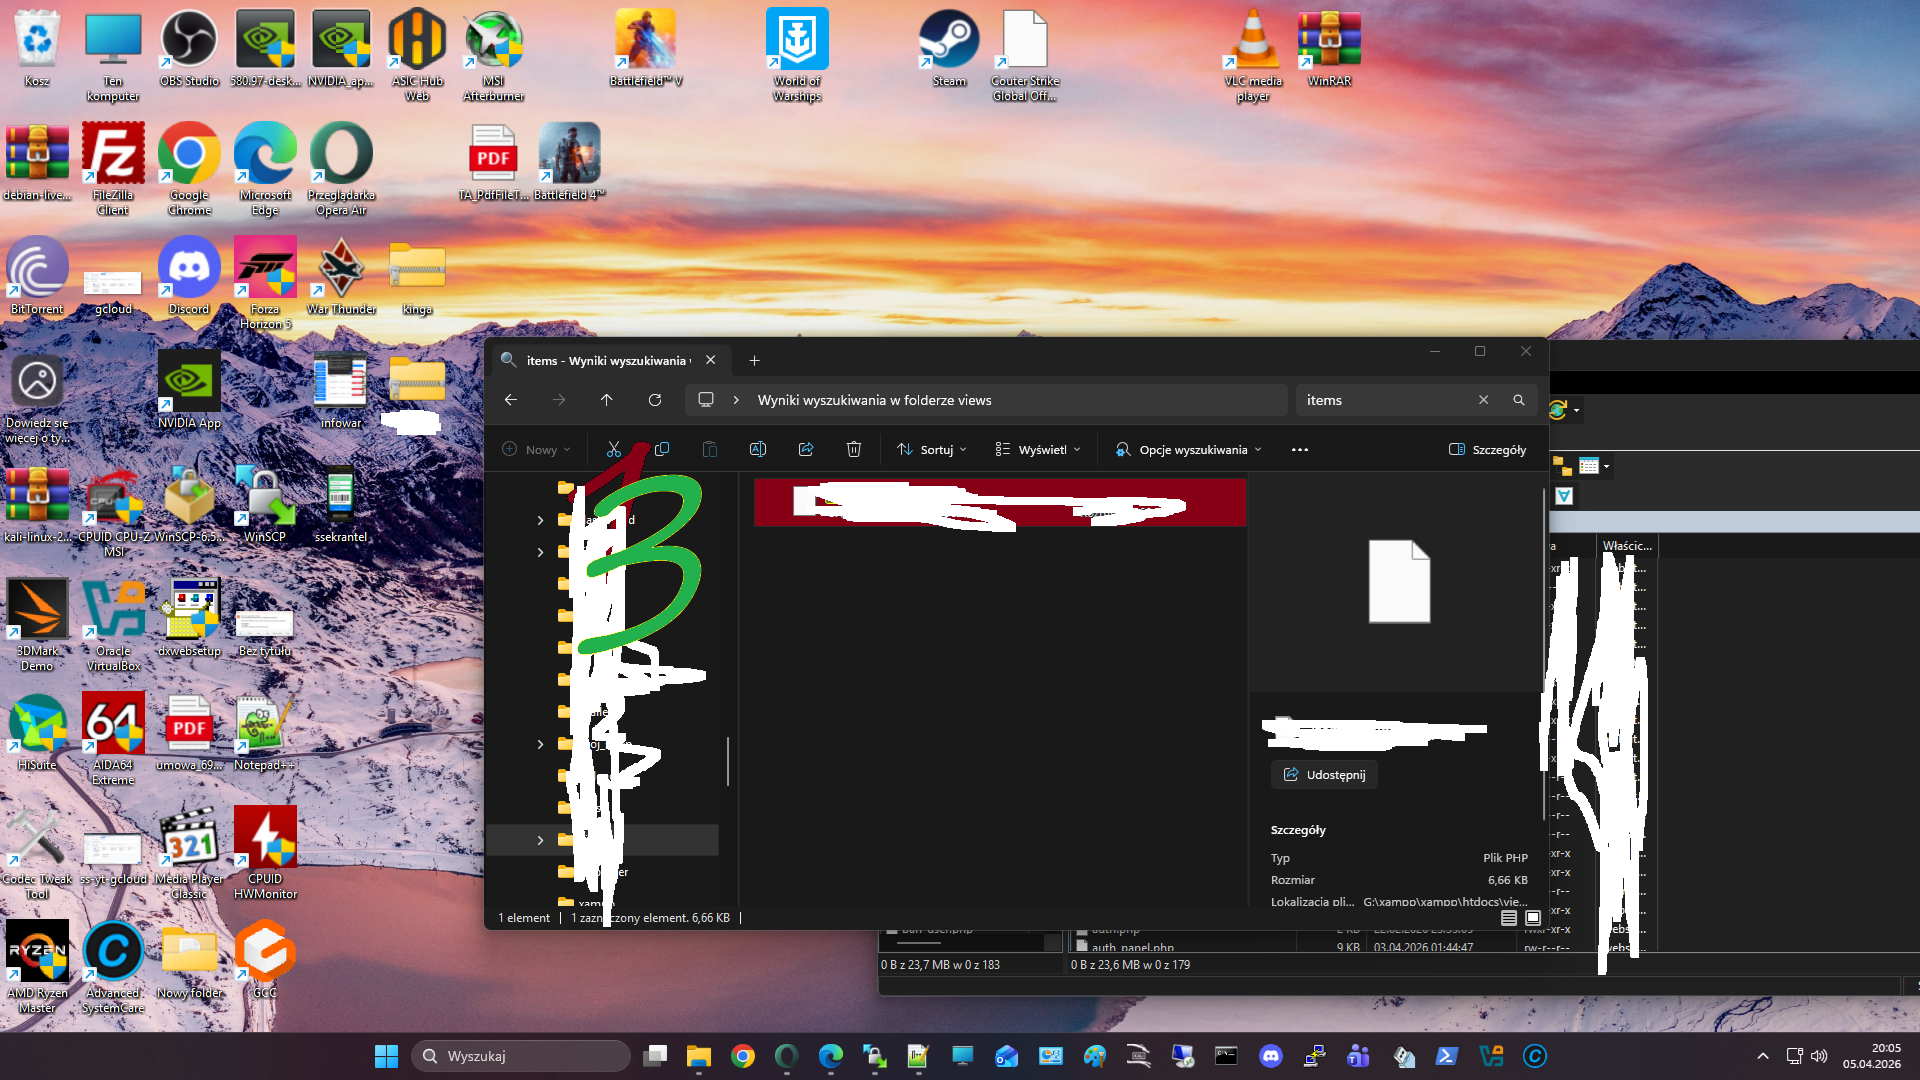Image resolution: width=1920 pixels, height=1080 pixels.
Task: Go up one folder level arrow
Action: (607, 400)
